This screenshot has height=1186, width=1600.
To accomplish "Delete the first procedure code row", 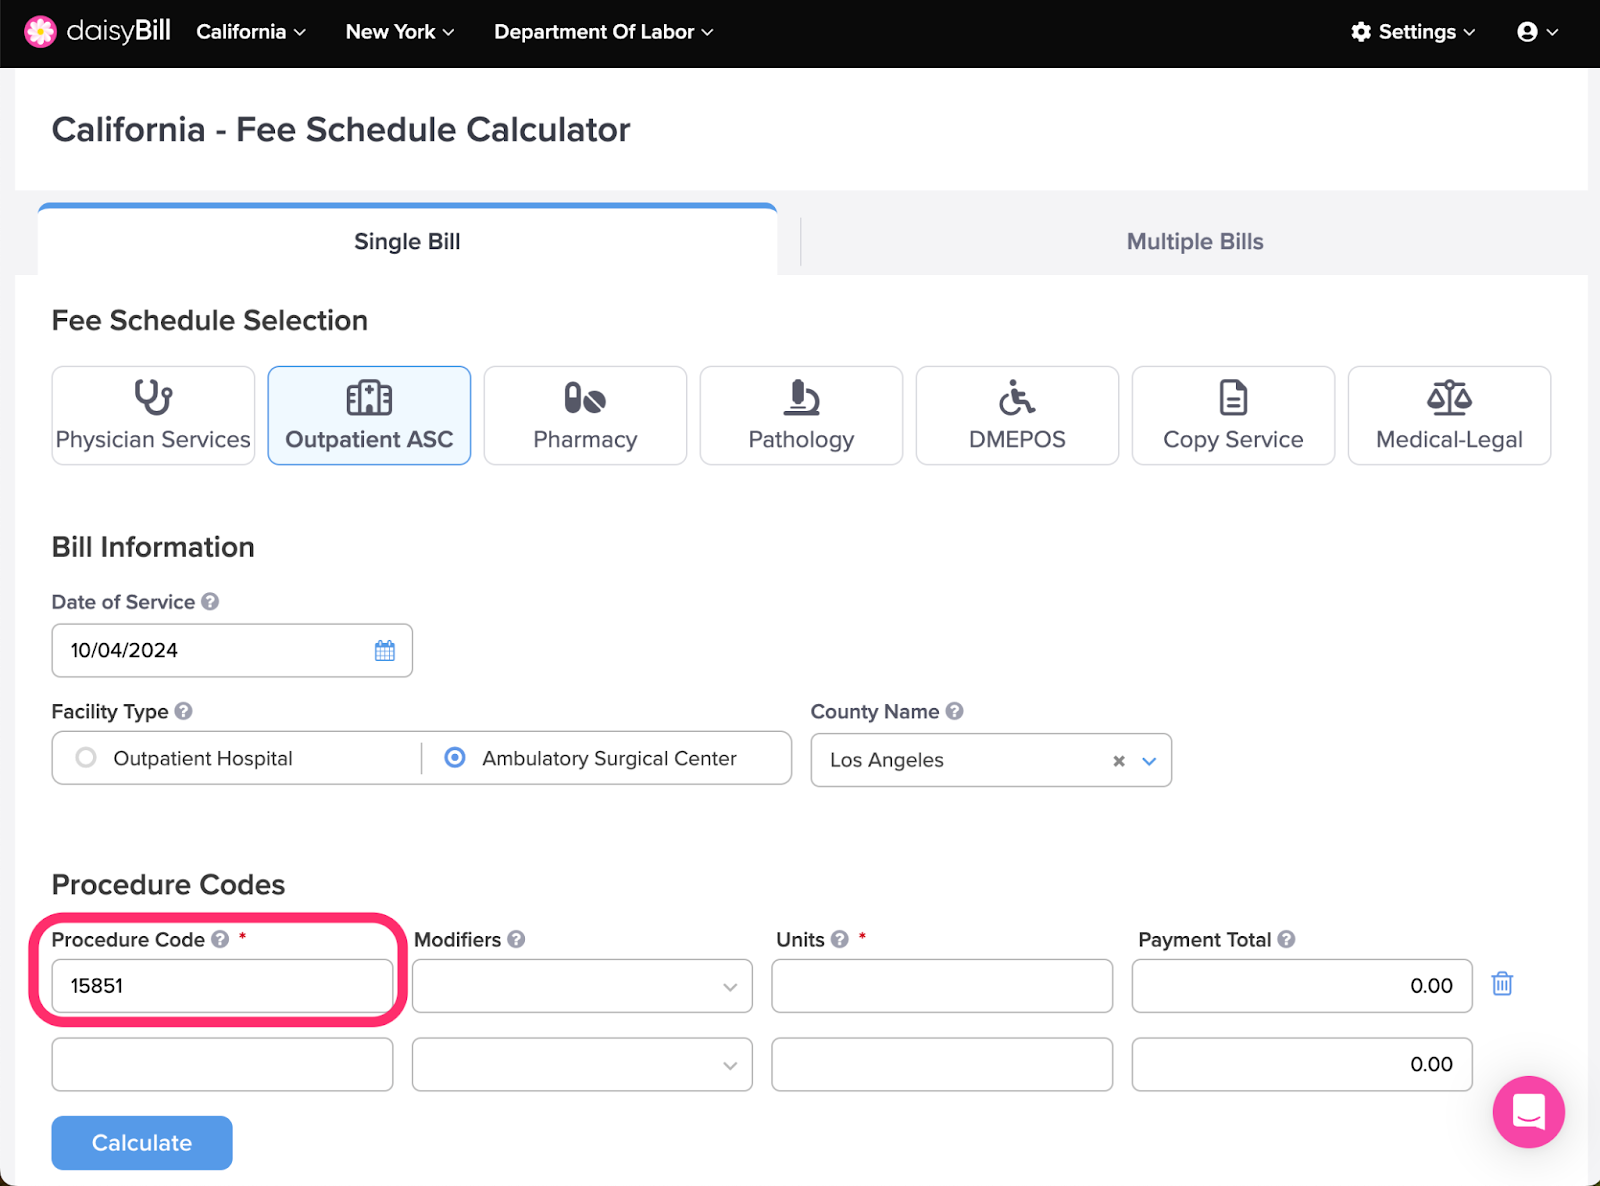I will click(x=1502, y=984).
